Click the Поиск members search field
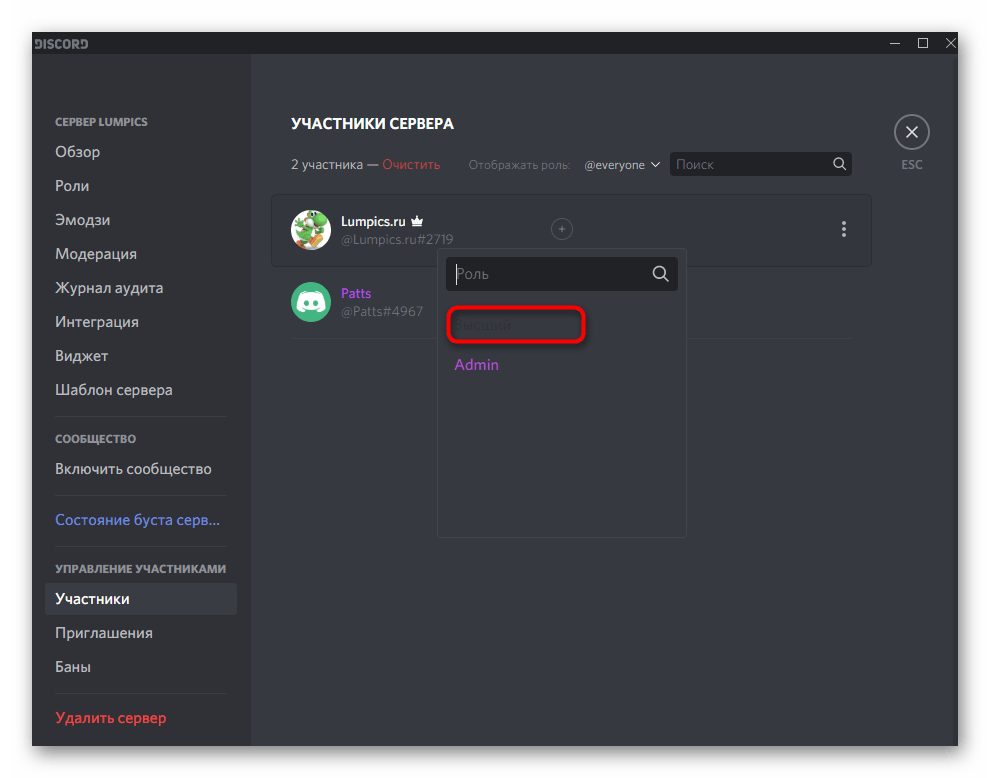 (750, 164)
